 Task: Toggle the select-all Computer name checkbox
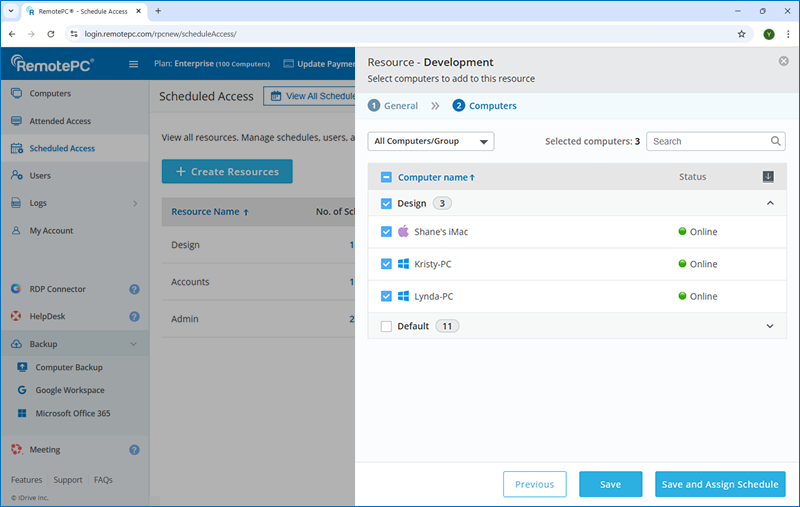click(387, 177)
